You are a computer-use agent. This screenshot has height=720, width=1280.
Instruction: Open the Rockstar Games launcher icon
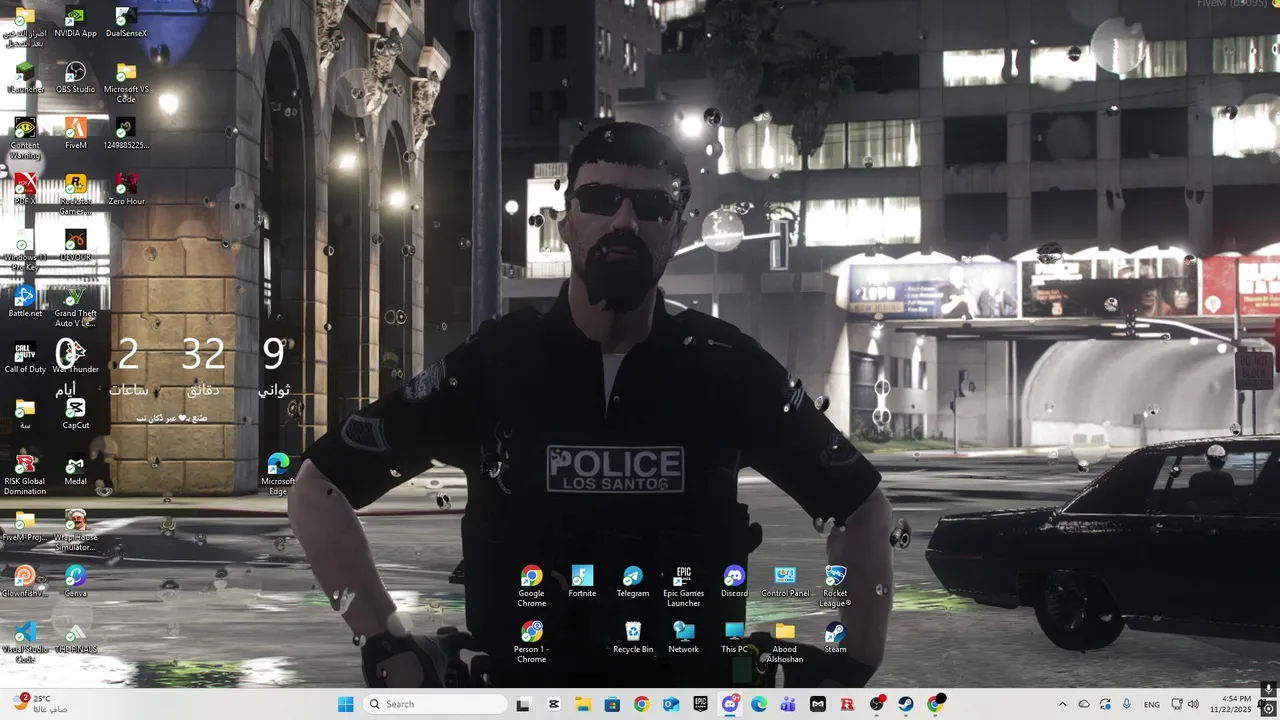(76, 196)
